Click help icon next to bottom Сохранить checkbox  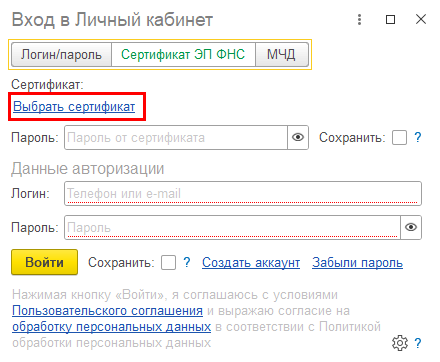click(x=187, y=263)
